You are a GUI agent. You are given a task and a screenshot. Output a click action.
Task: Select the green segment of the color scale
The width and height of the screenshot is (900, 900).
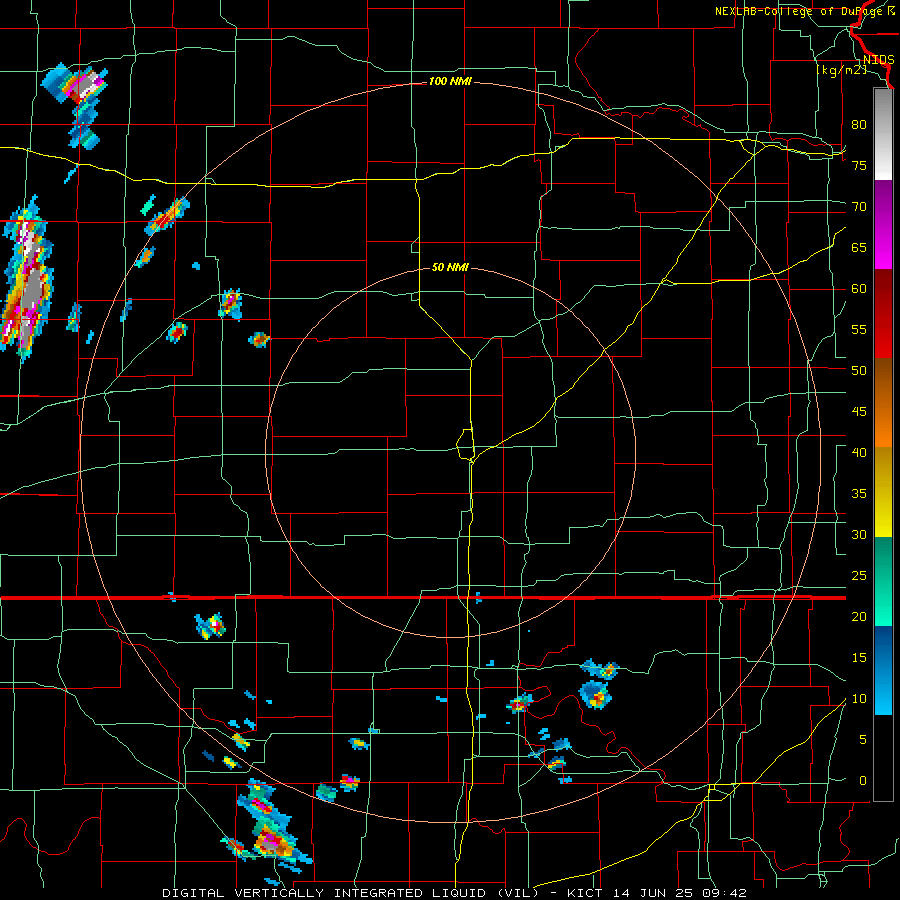click(883, 581)
